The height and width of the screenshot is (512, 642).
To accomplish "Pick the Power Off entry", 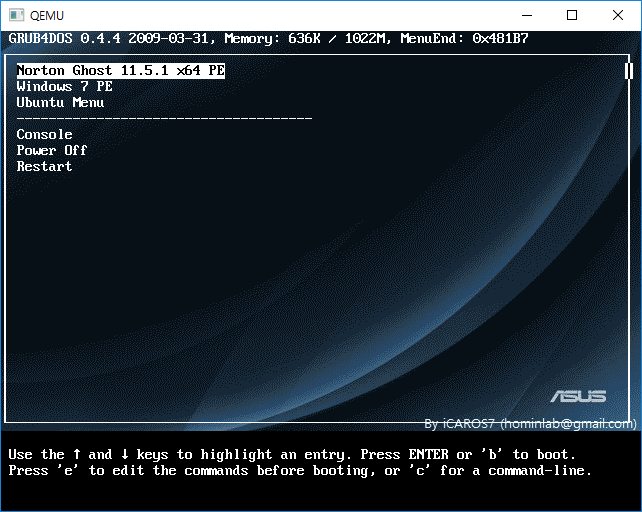I will [x=52, y=150].
